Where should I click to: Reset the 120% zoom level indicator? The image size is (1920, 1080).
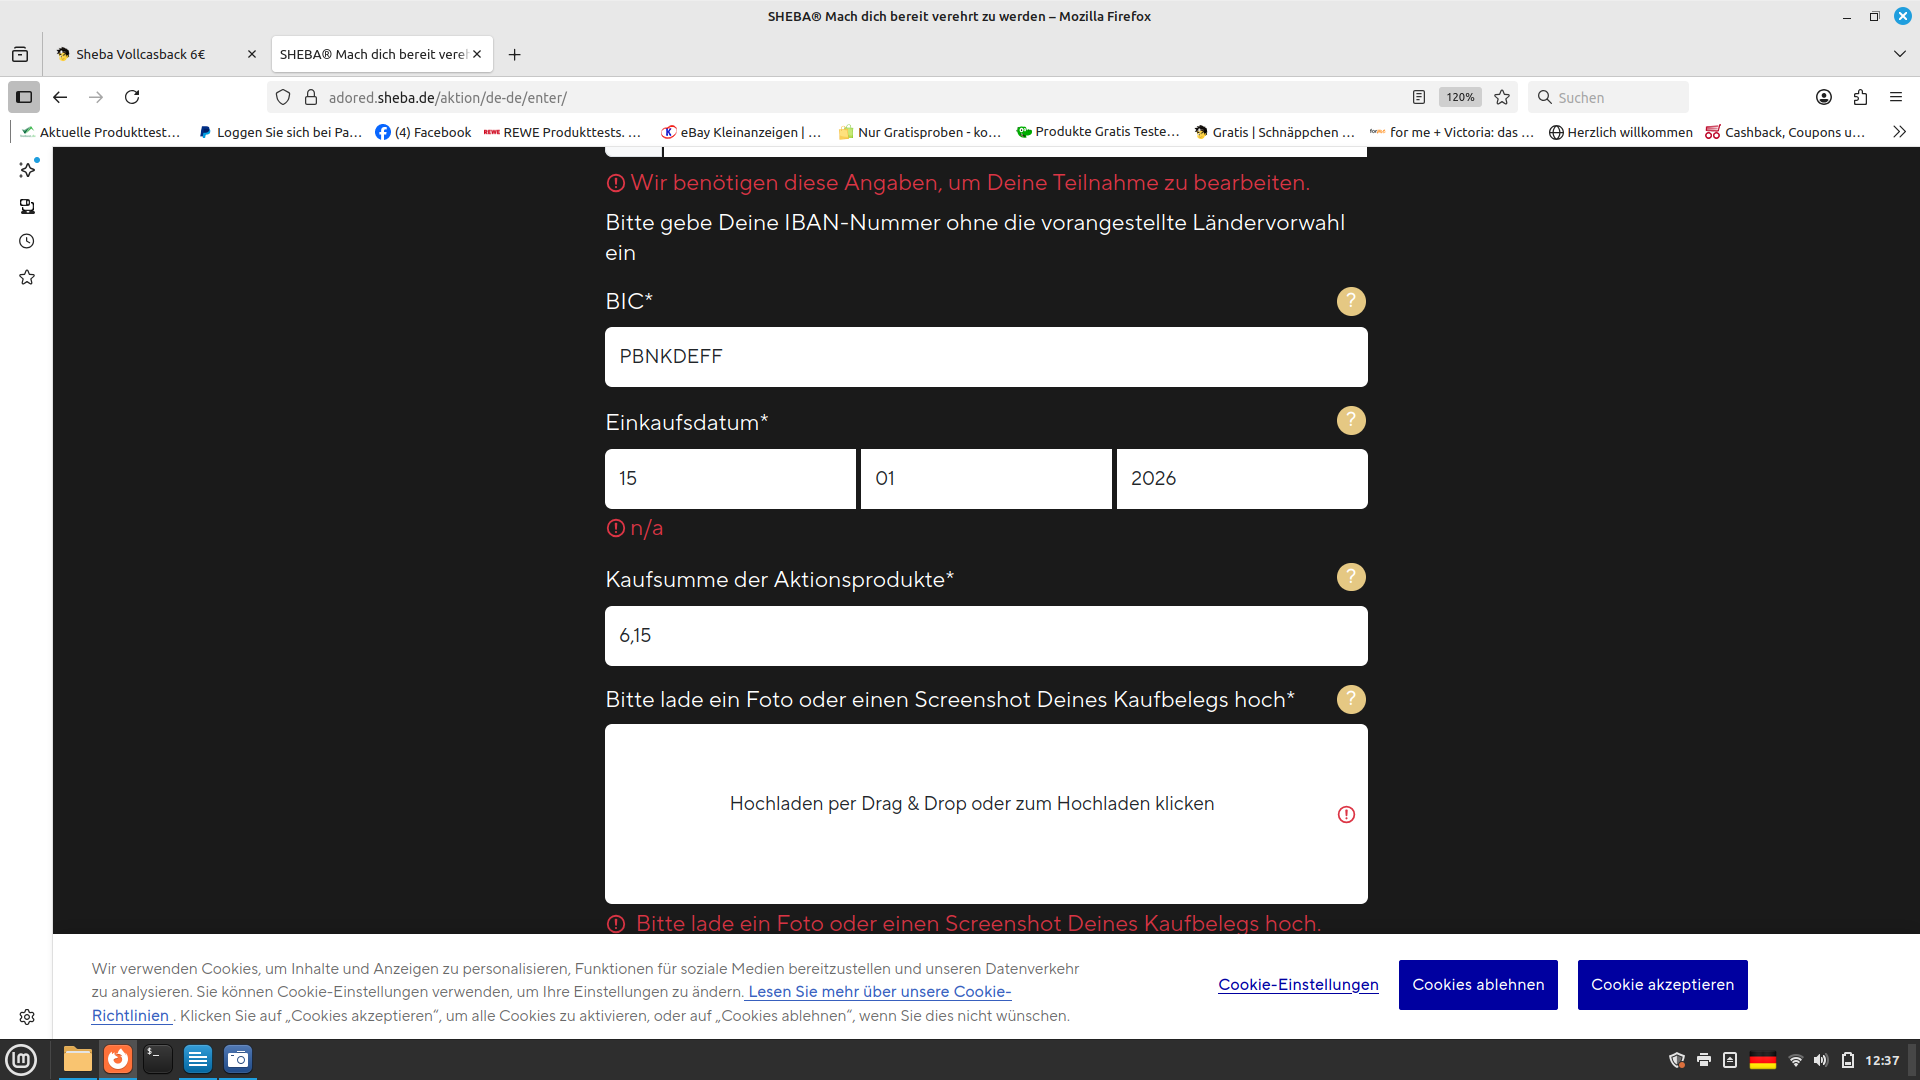pos(1459,97)
